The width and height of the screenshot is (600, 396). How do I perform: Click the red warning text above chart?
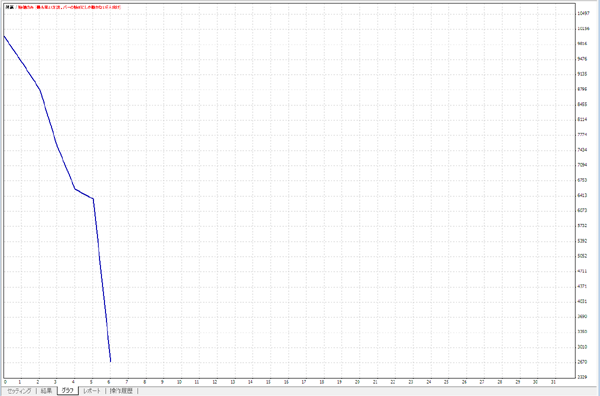[x=70, y=7]
